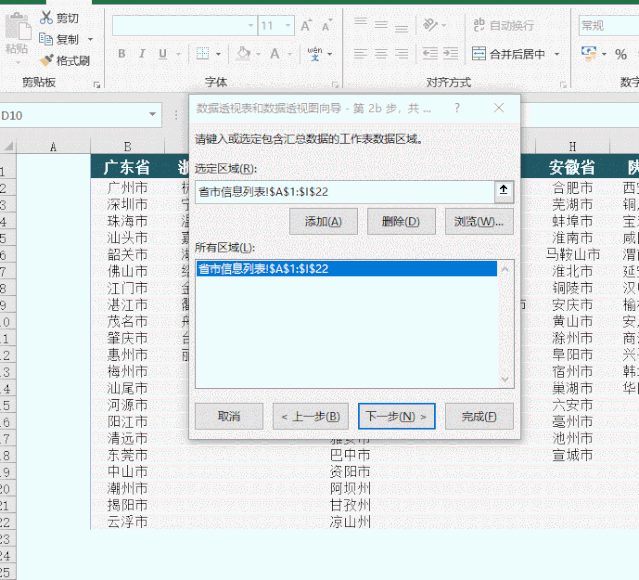Center text horizontally icon
Screen dimensions: 639x580
tap(381, 53)
